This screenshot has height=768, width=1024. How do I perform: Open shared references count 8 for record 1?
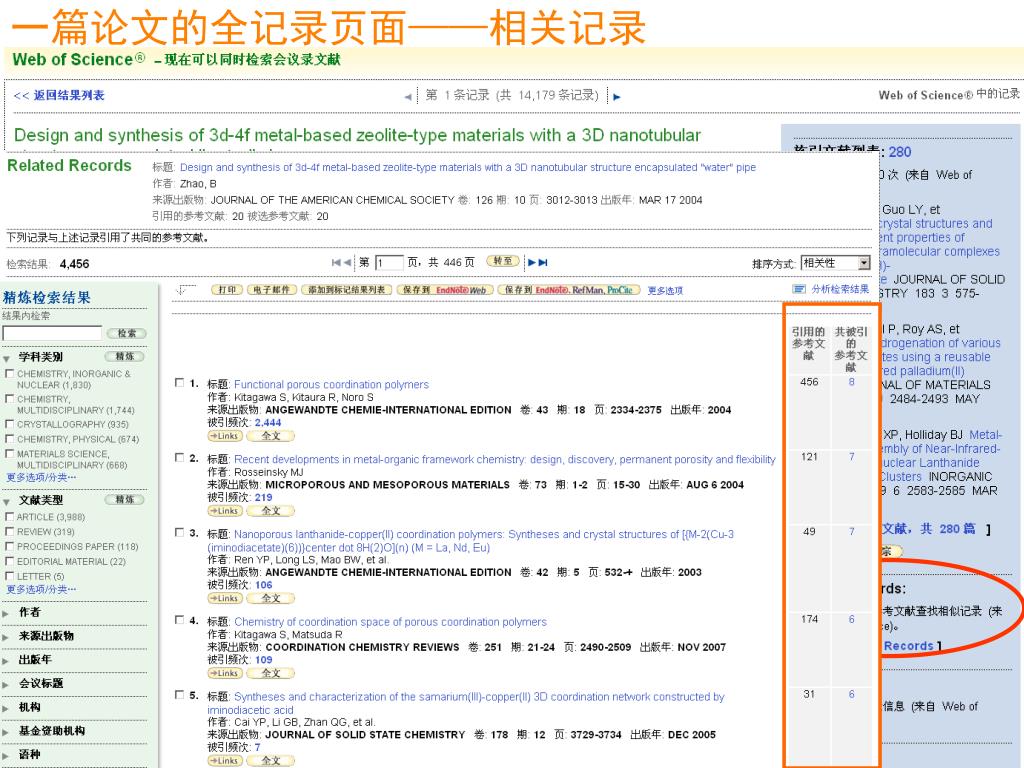coord(852,381)
